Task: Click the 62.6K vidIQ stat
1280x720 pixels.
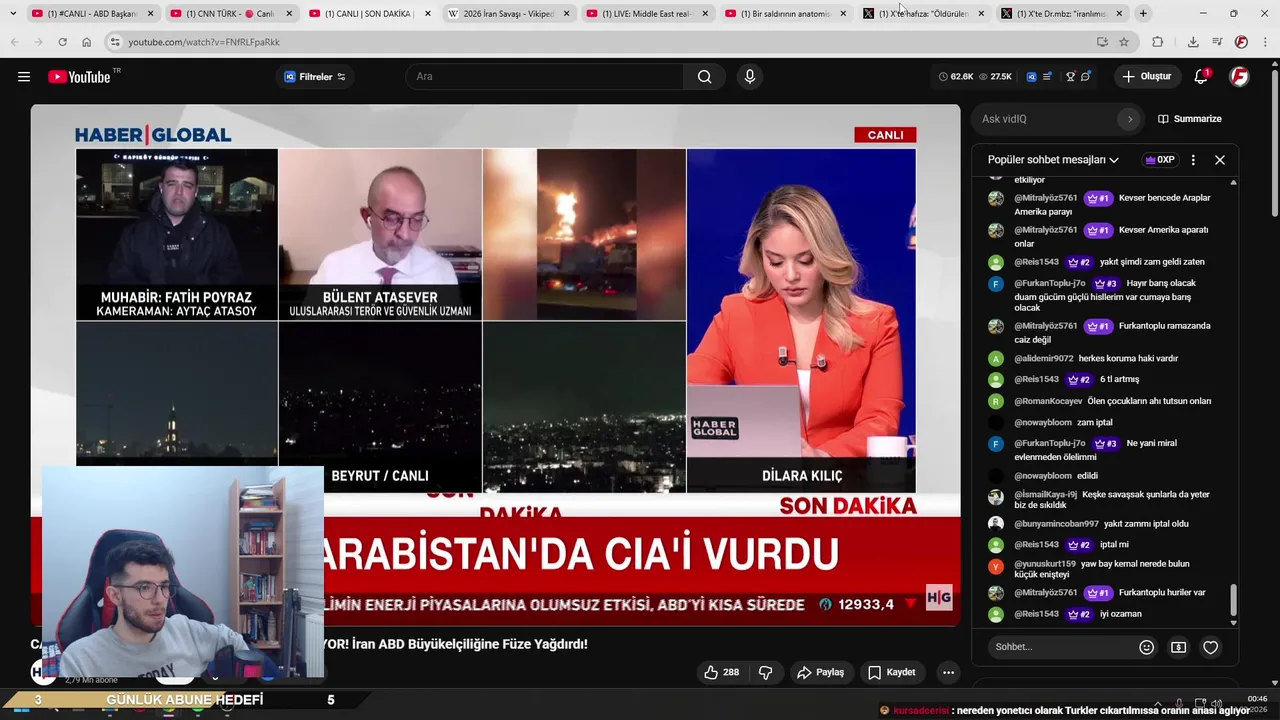Action: [x=956, y=77]
